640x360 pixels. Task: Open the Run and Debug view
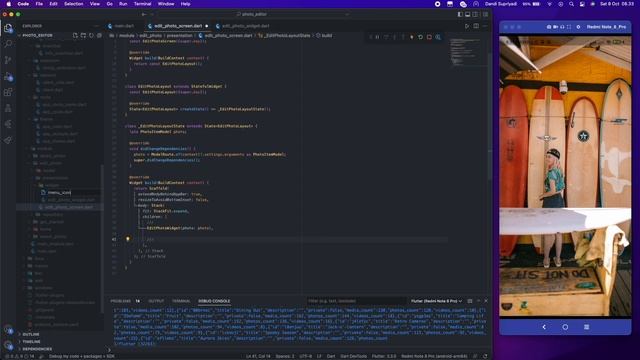click(x=8, y=76)
